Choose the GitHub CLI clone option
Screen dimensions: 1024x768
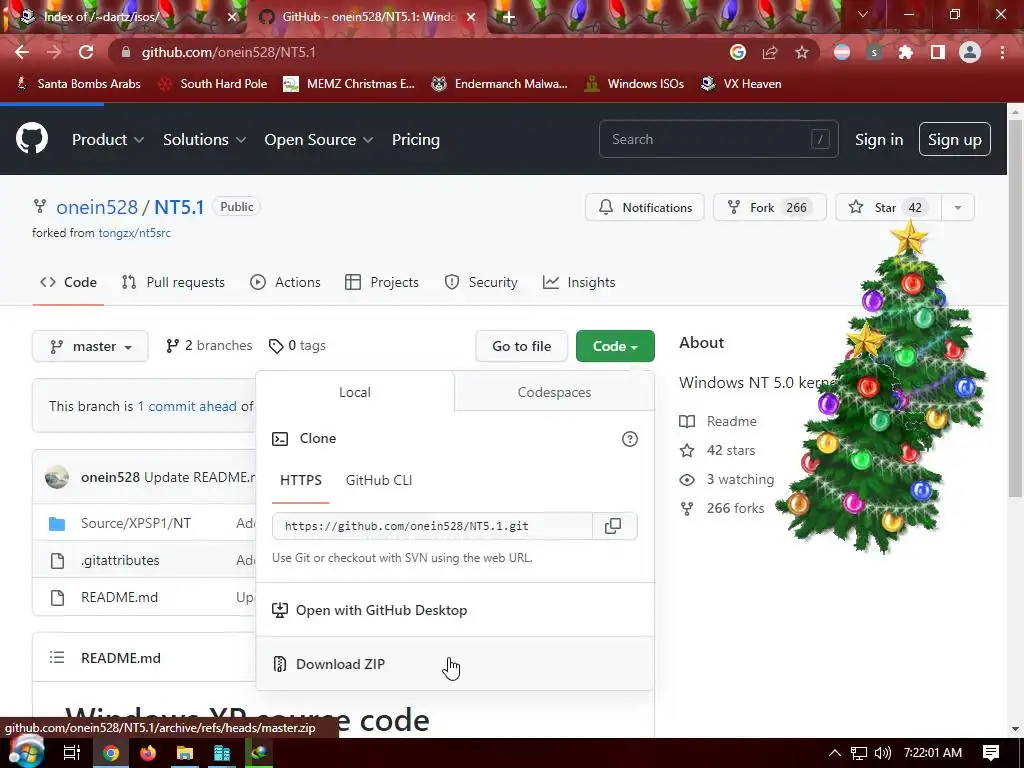[x=379, y=480]
